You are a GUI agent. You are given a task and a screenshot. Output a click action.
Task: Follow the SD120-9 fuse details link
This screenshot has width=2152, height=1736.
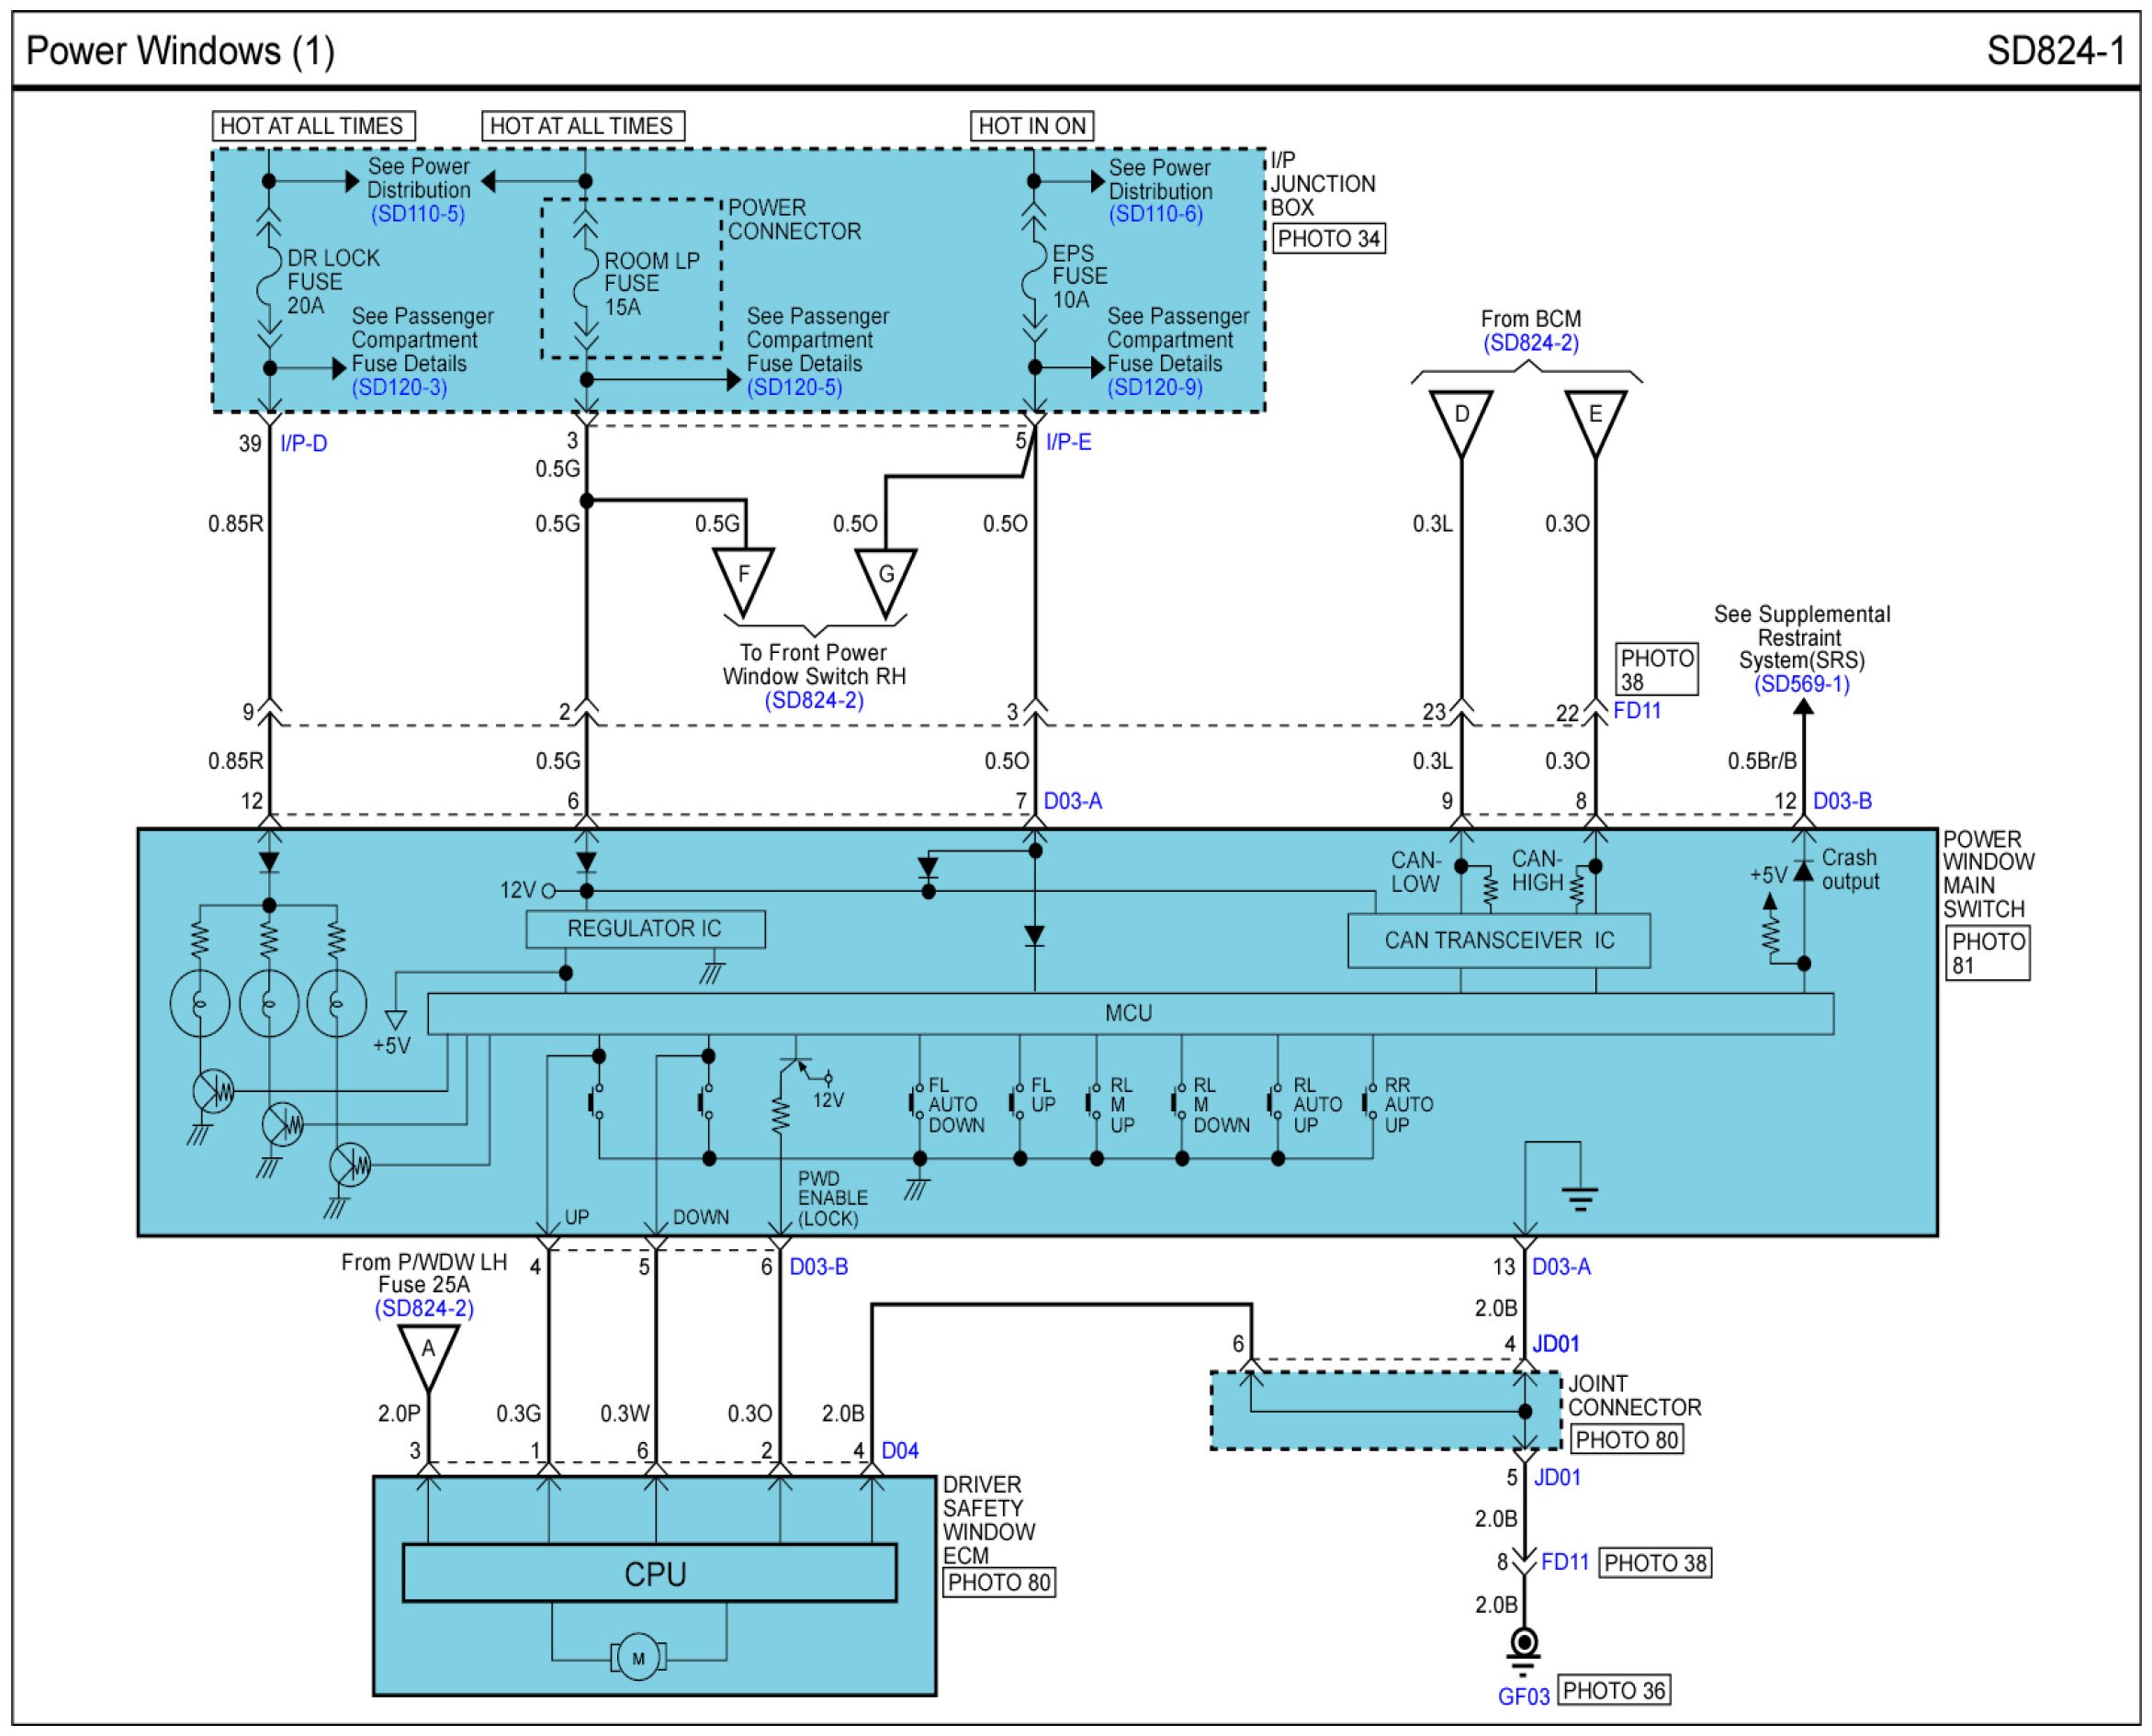coord(1154,387)
